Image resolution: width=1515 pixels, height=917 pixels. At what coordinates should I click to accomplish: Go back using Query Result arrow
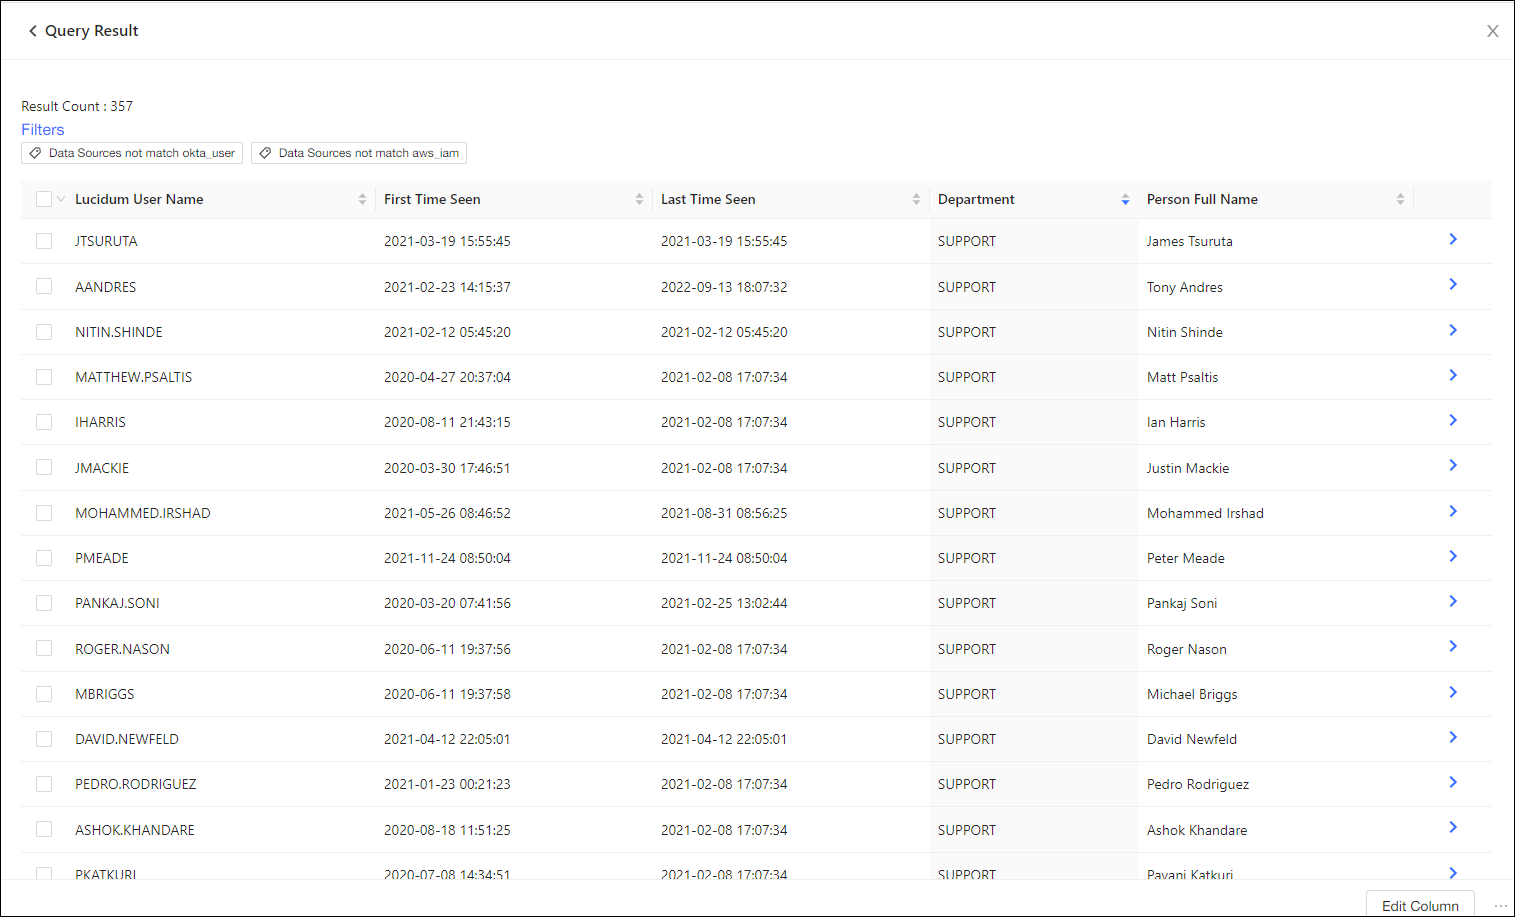33,31
